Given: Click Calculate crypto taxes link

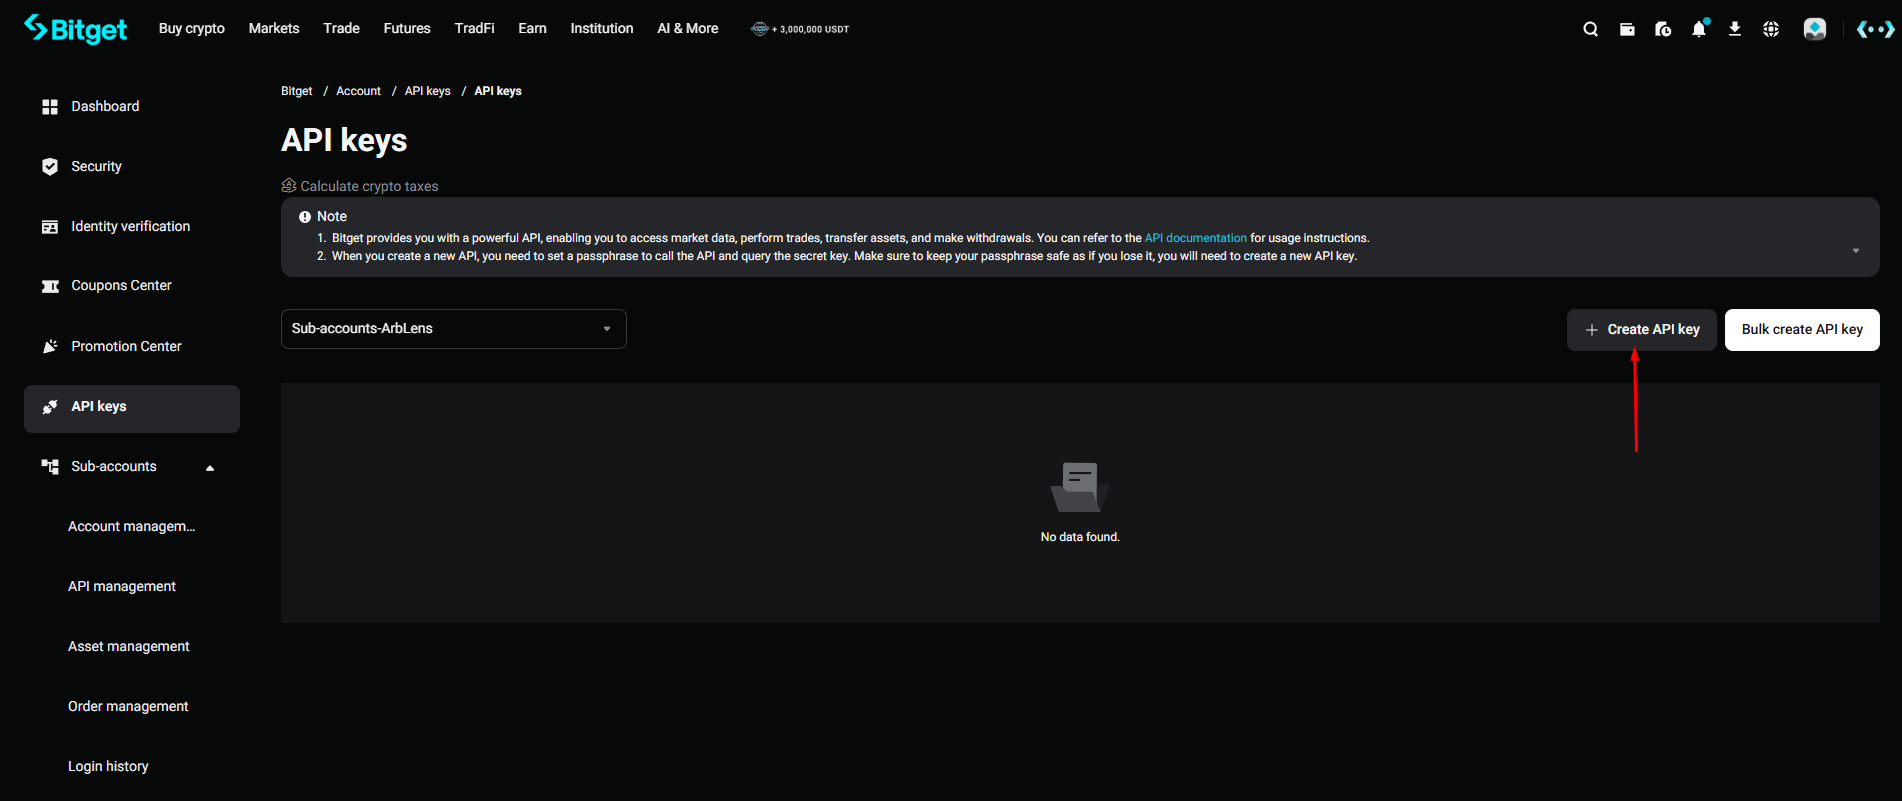Looking at the screenshot, I should coord(369,186).
